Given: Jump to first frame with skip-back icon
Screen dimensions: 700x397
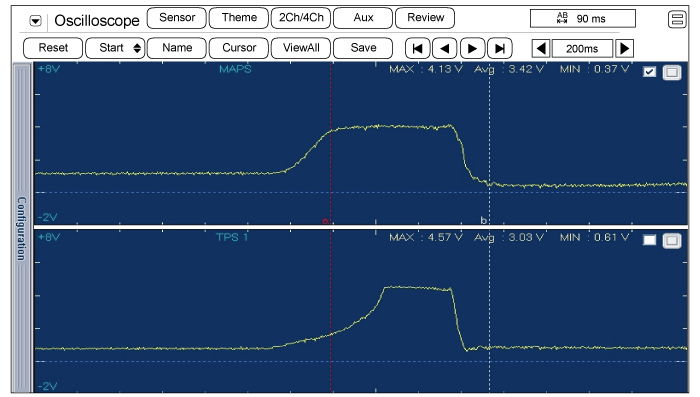Looking at the screenshot, I should [417, 48].
